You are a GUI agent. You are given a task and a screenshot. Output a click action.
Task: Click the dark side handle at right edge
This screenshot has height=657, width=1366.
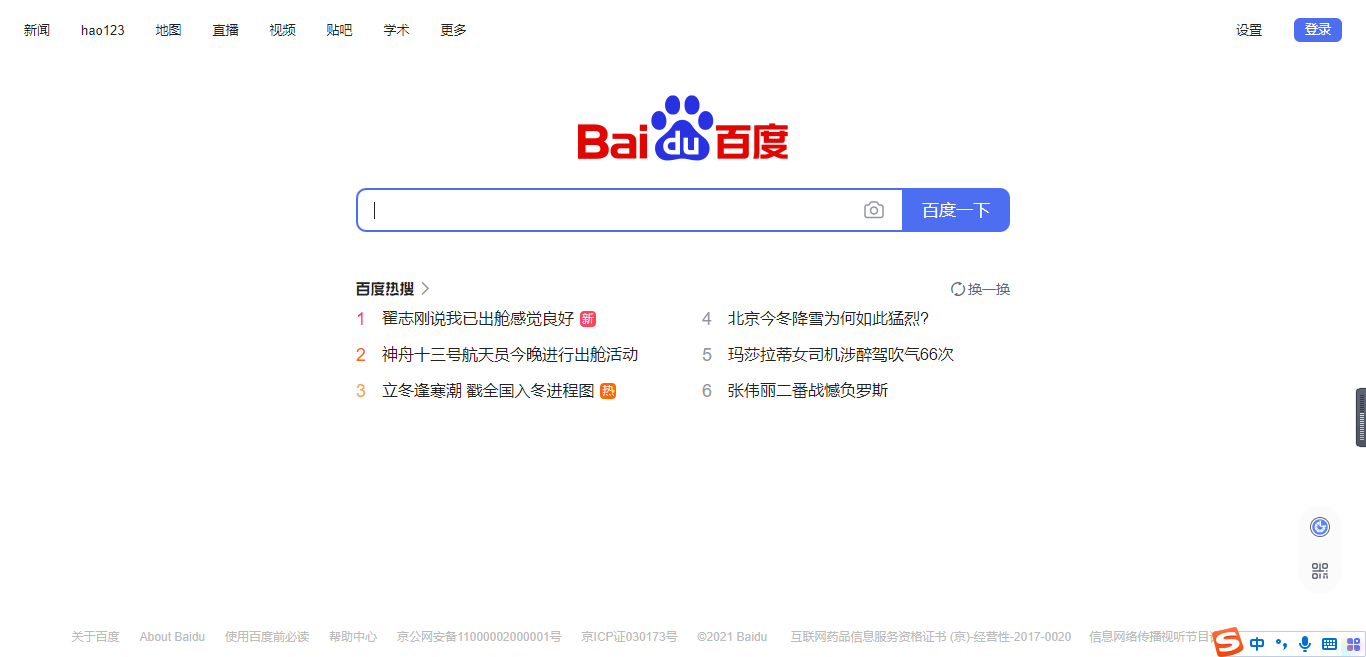click(1361, 417)
